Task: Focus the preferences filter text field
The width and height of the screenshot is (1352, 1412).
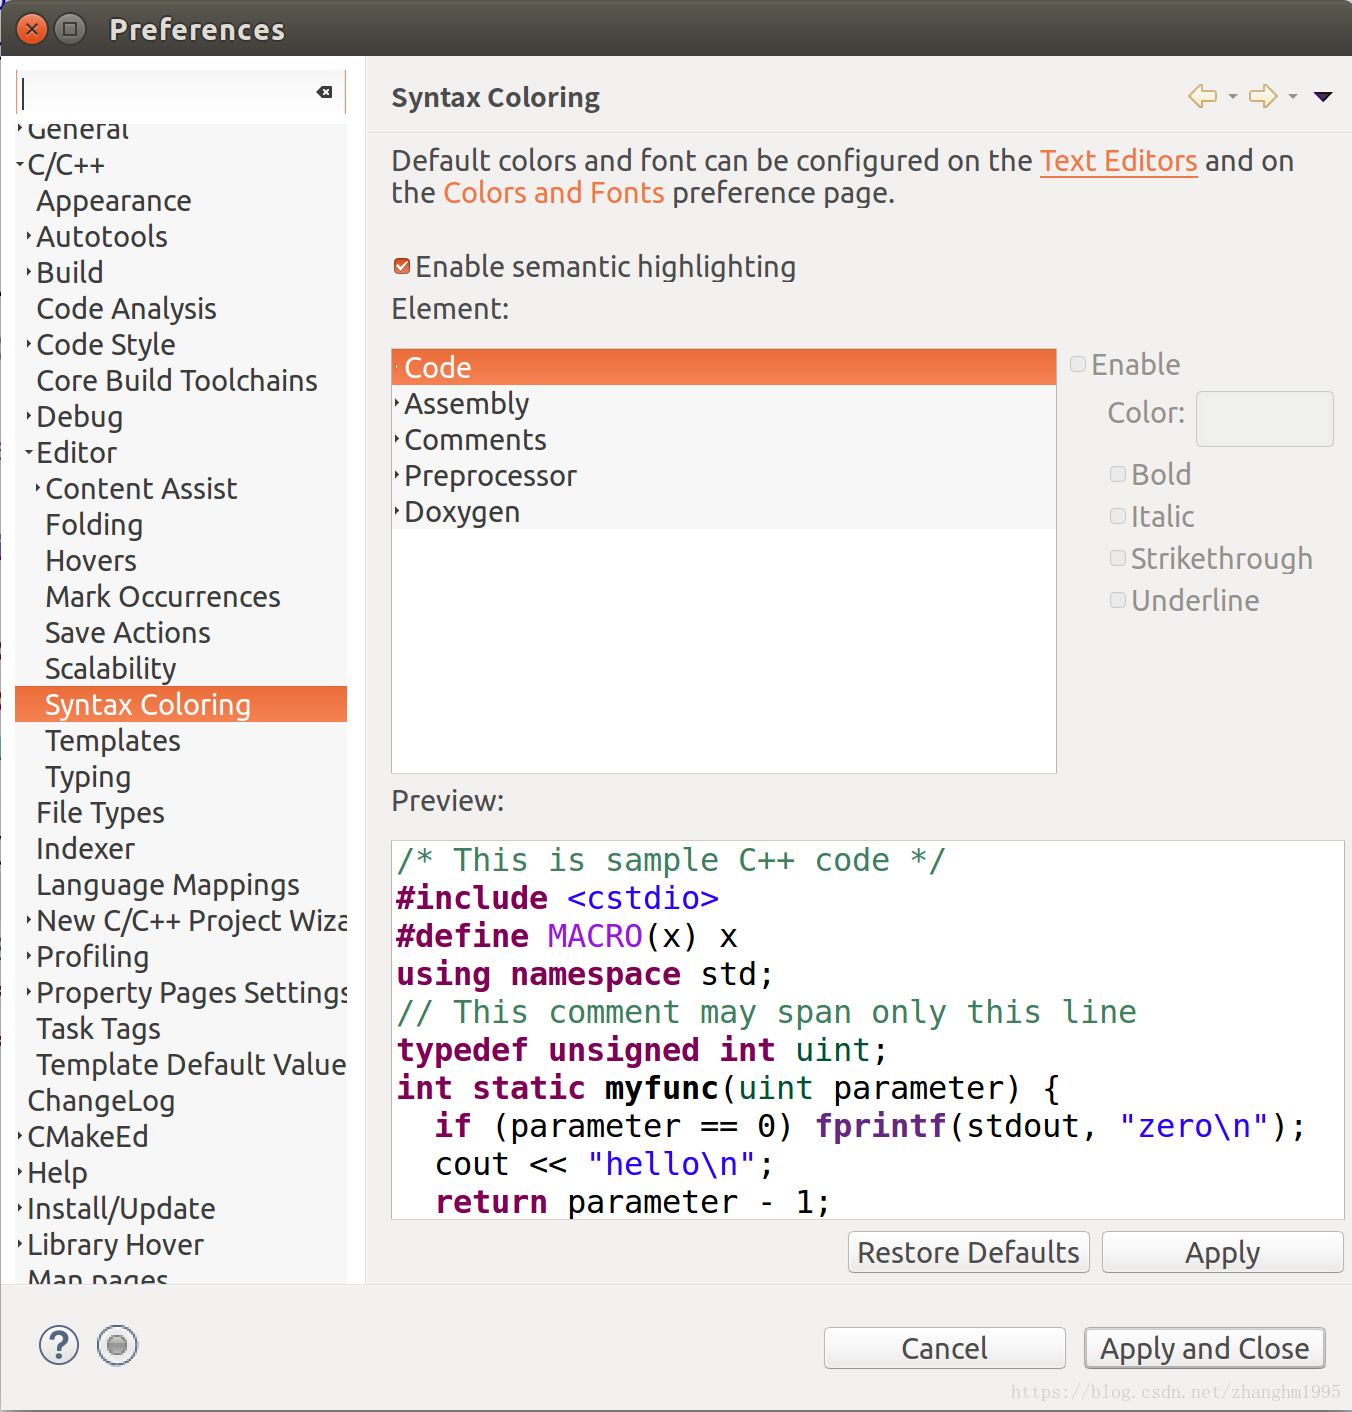Action: (165, 92)
